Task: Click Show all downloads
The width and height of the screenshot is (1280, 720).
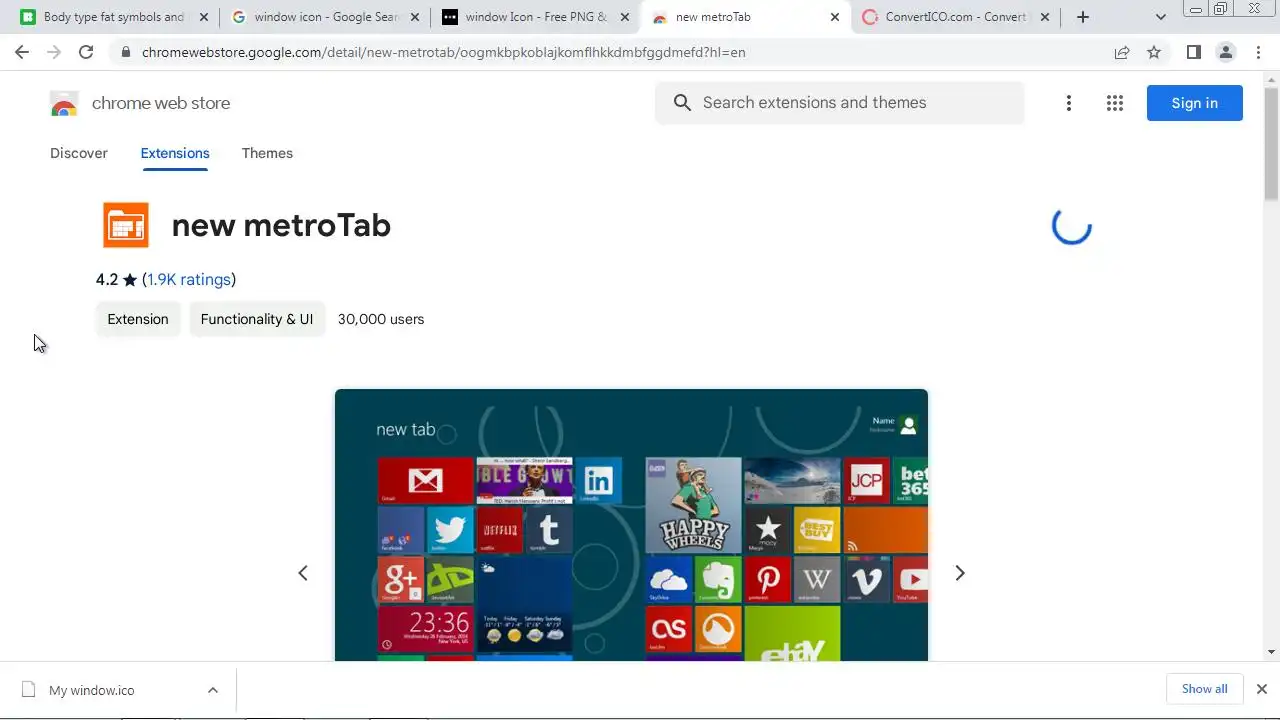Action: [x=1204, y=689]
